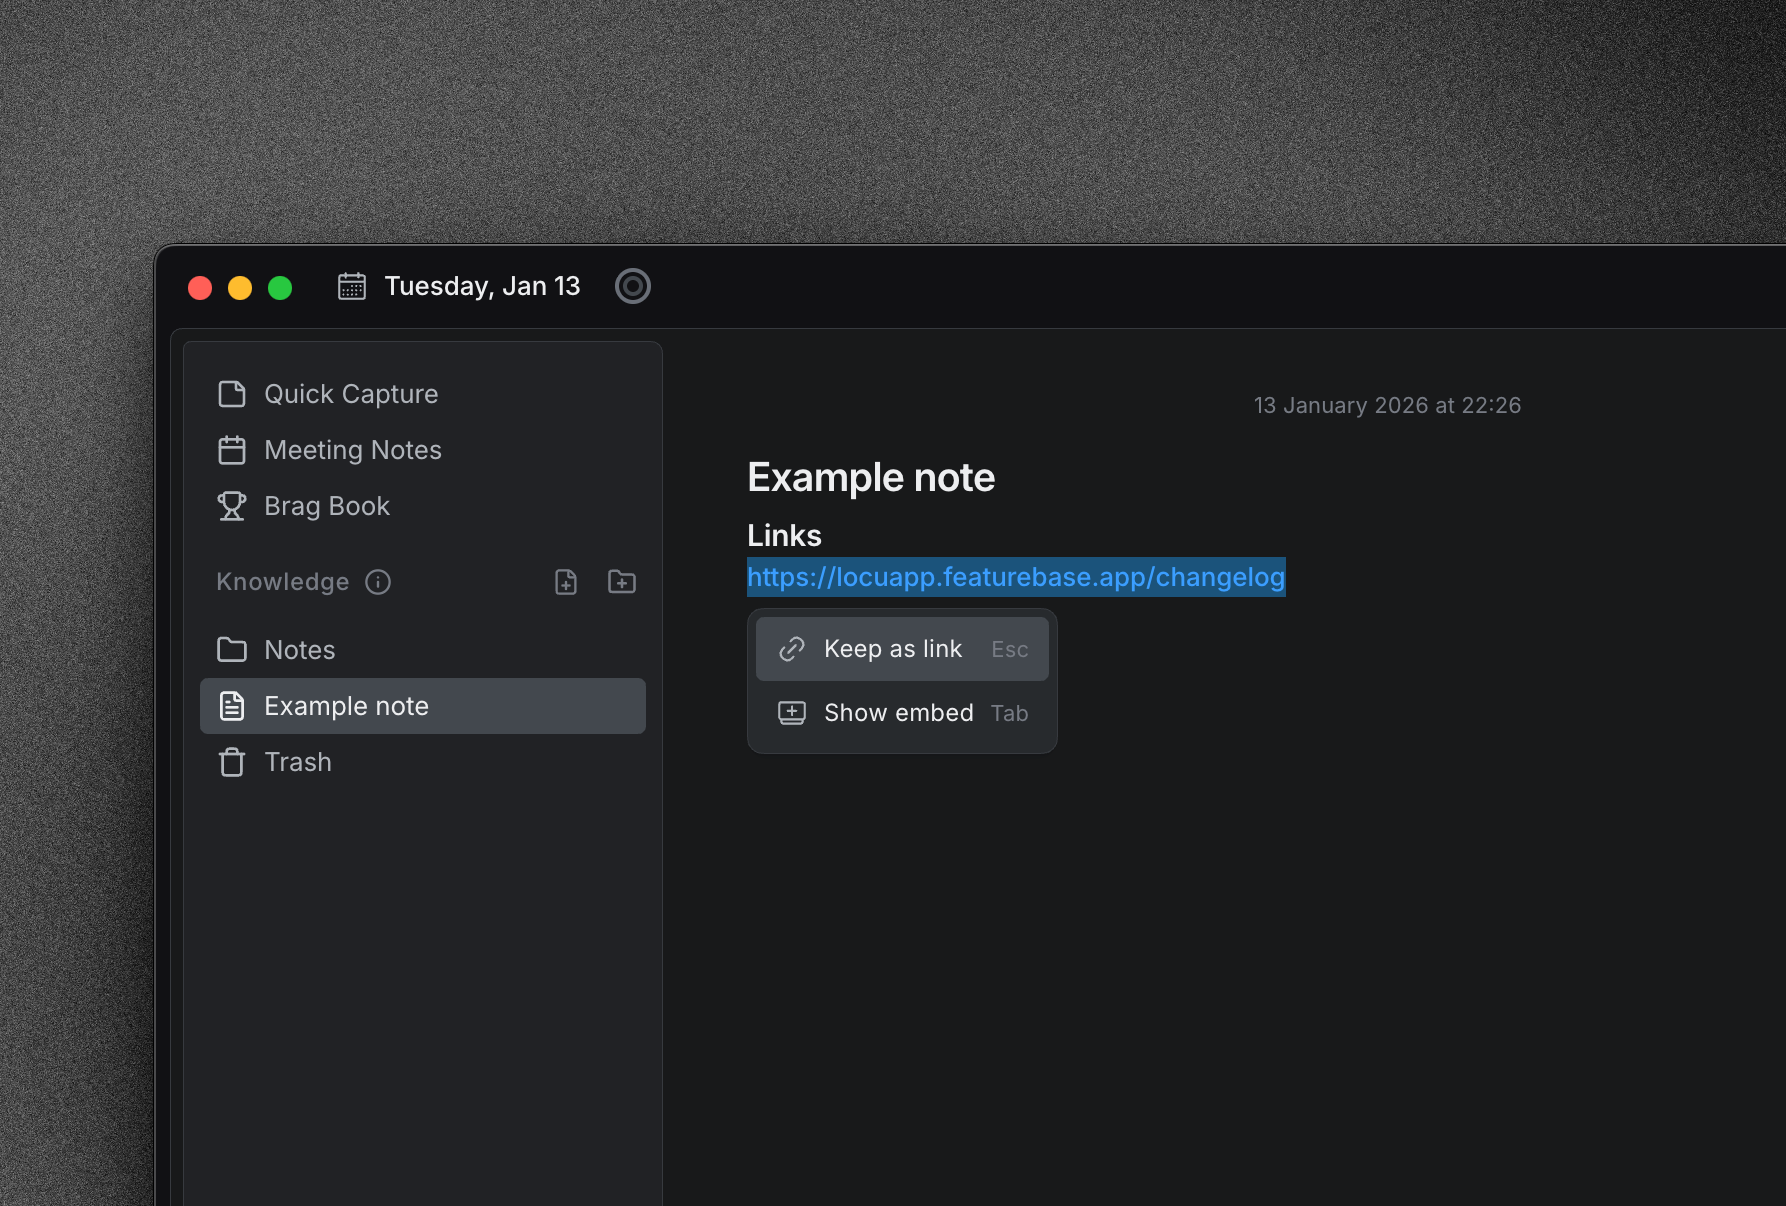Click the Links heading in the note
The image size is (1786, 1206).
[x=784, y=536]
